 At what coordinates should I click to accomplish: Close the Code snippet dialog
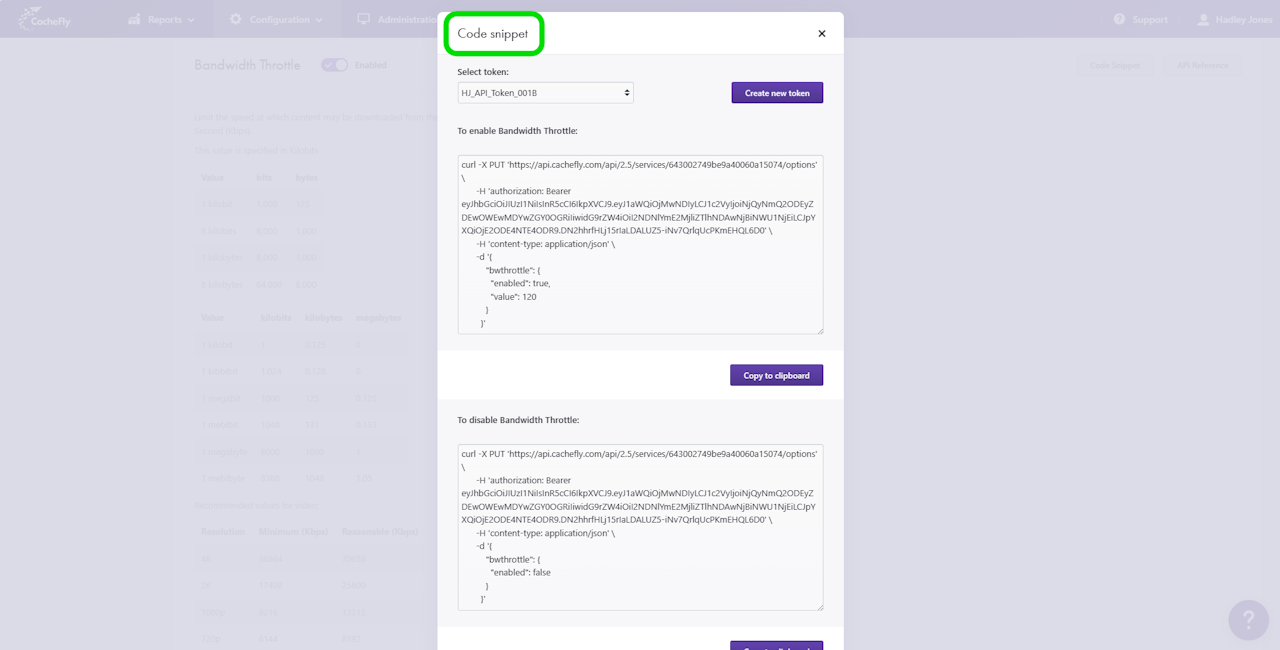pos(822,34)
